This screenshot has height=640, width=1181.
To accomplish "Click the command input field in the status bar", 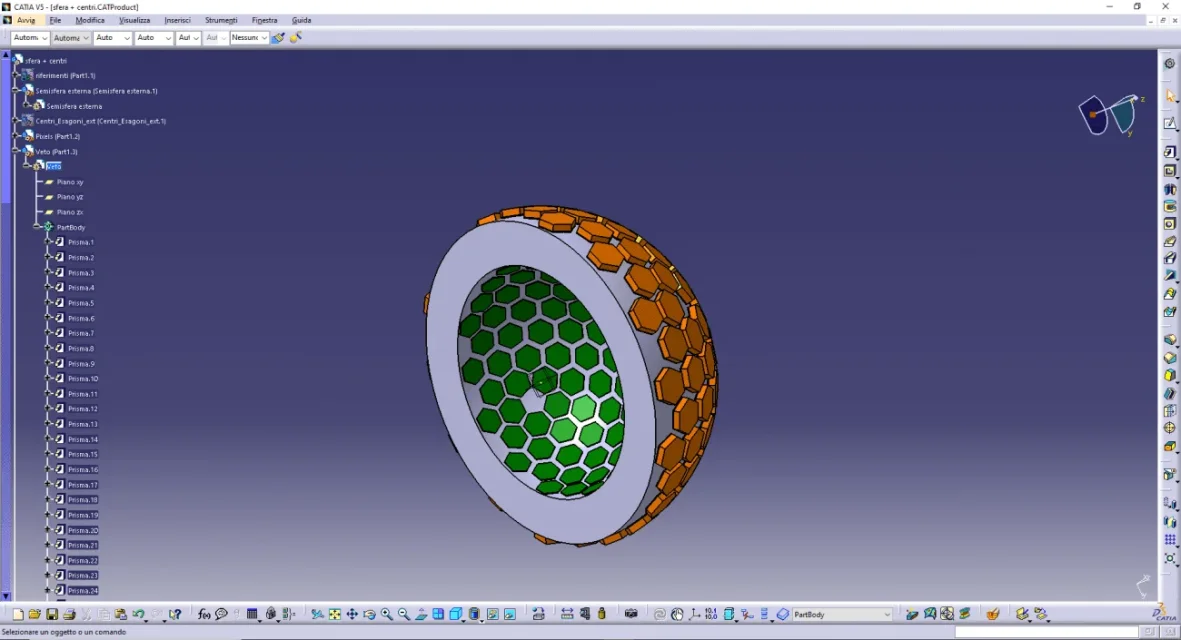I will (x=1045, y=632).
